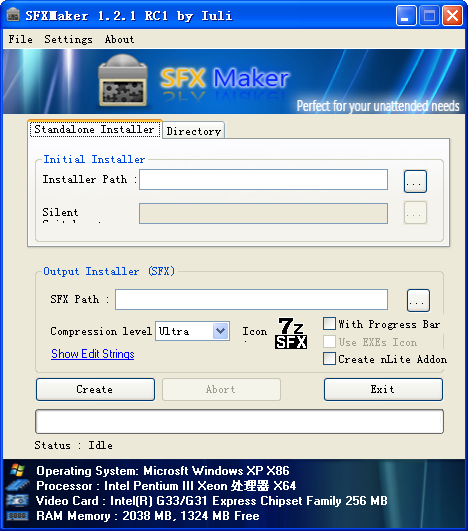Switch to the Directory tab
The width and height of the screenshot is (468, 531).
point(194,131)
